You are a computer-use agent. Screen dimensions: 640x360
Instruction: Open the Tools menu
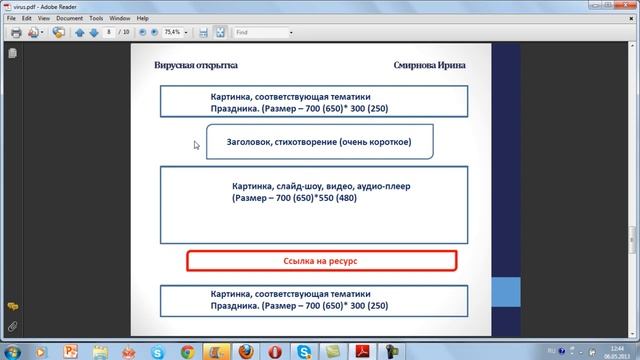click(96, 18)
